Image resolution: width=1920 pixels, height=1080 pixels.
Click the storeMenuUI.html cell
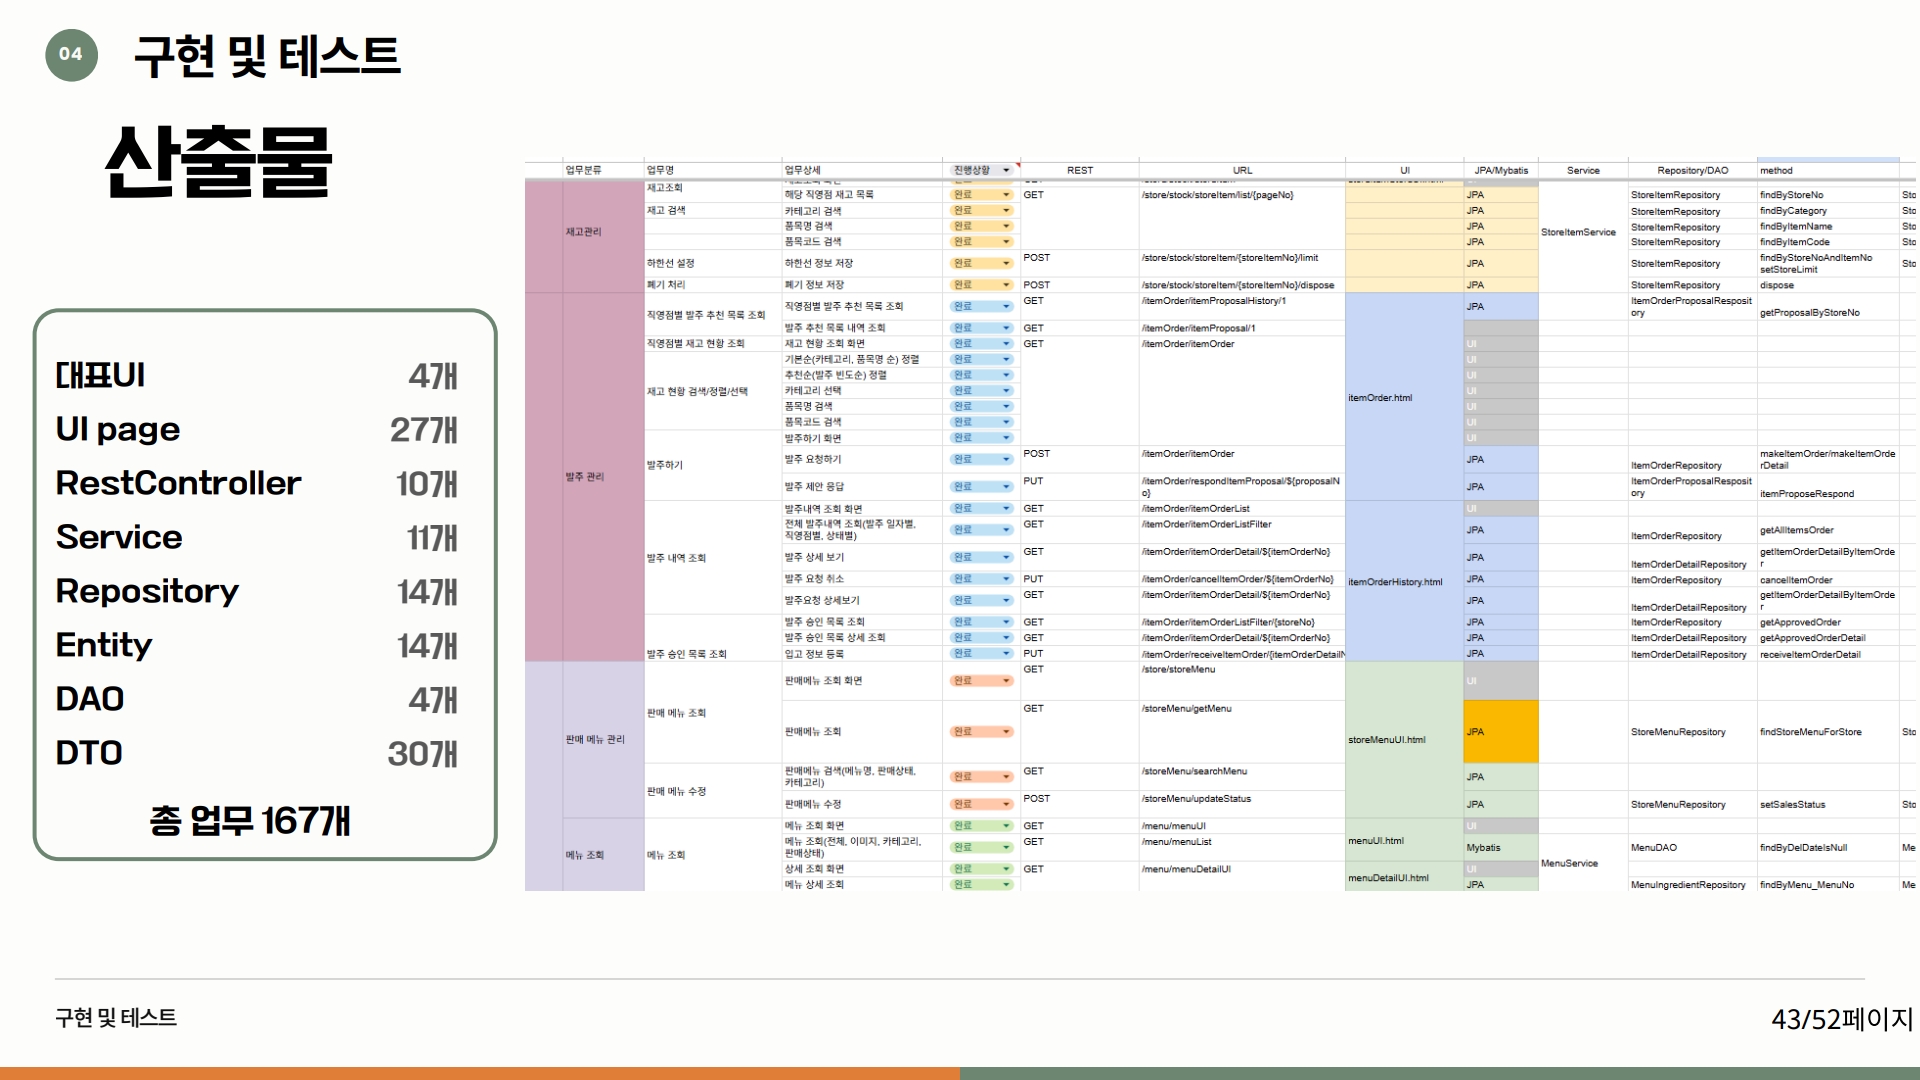1387,740
